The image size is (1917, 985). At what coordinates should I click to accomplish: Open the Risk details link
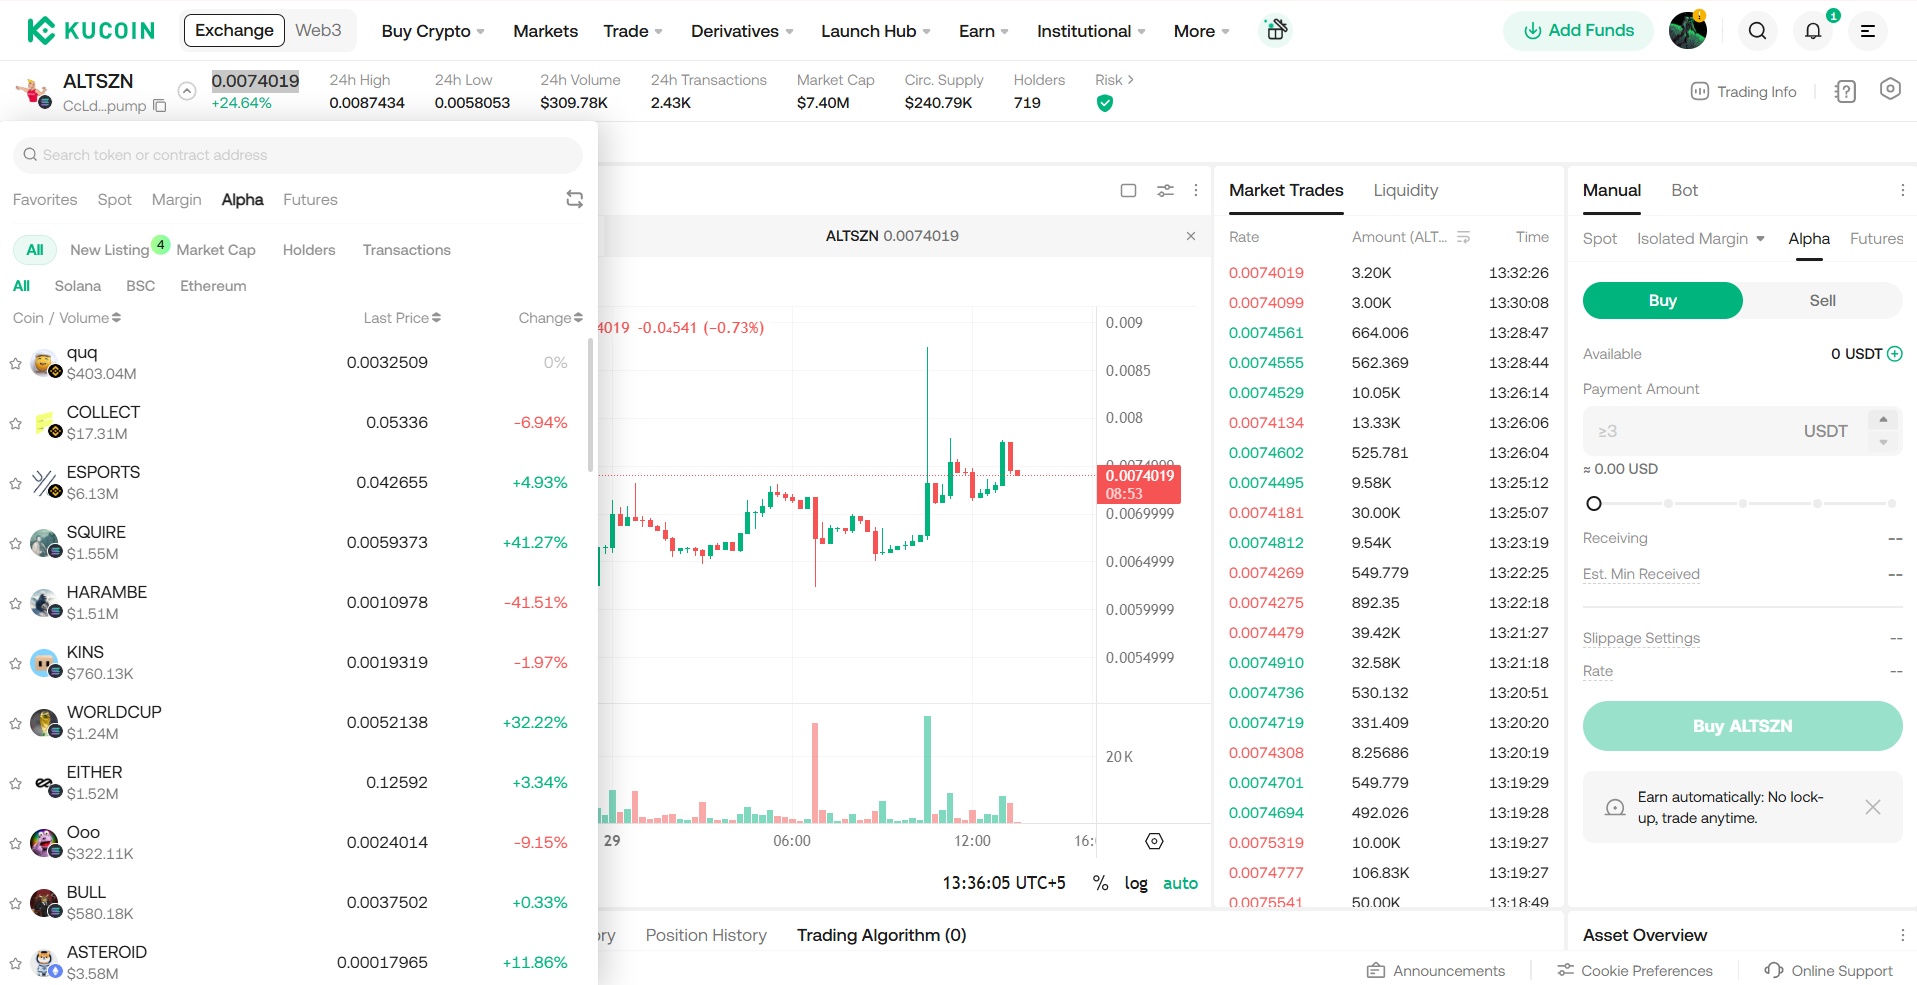click(x=1114, y=80)
